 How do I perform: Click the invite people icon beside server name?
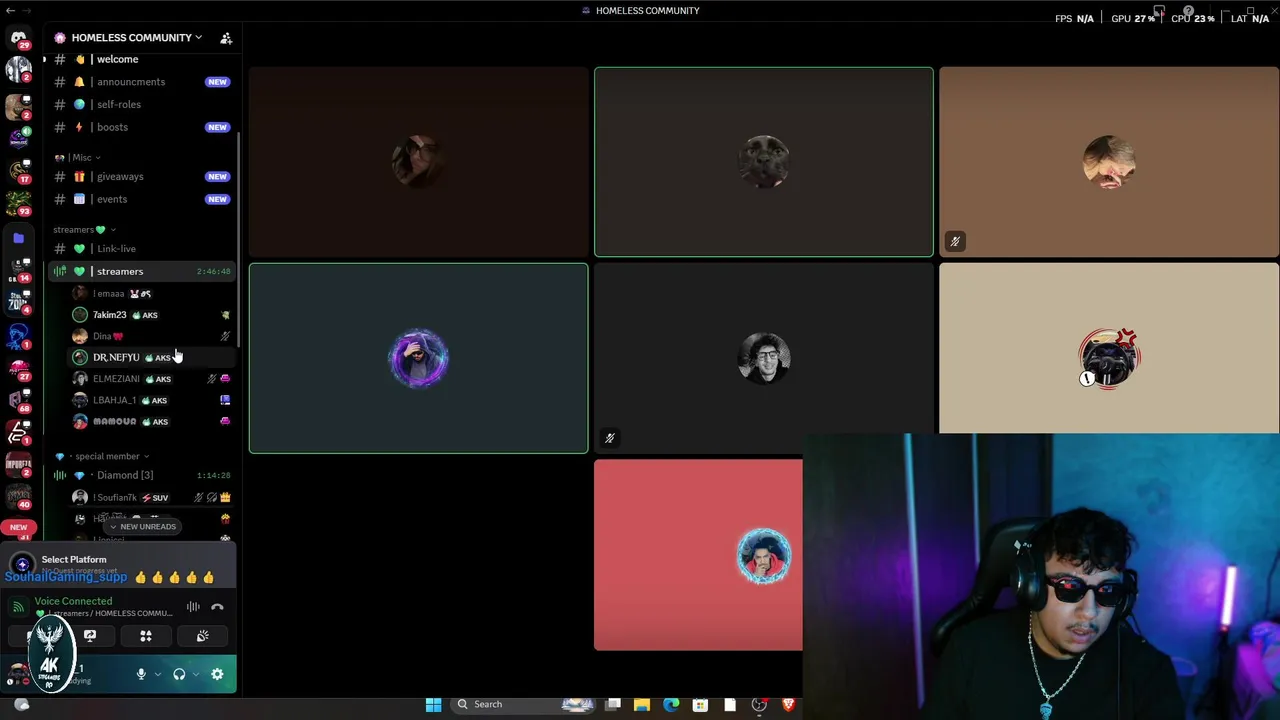pos(226,38)
